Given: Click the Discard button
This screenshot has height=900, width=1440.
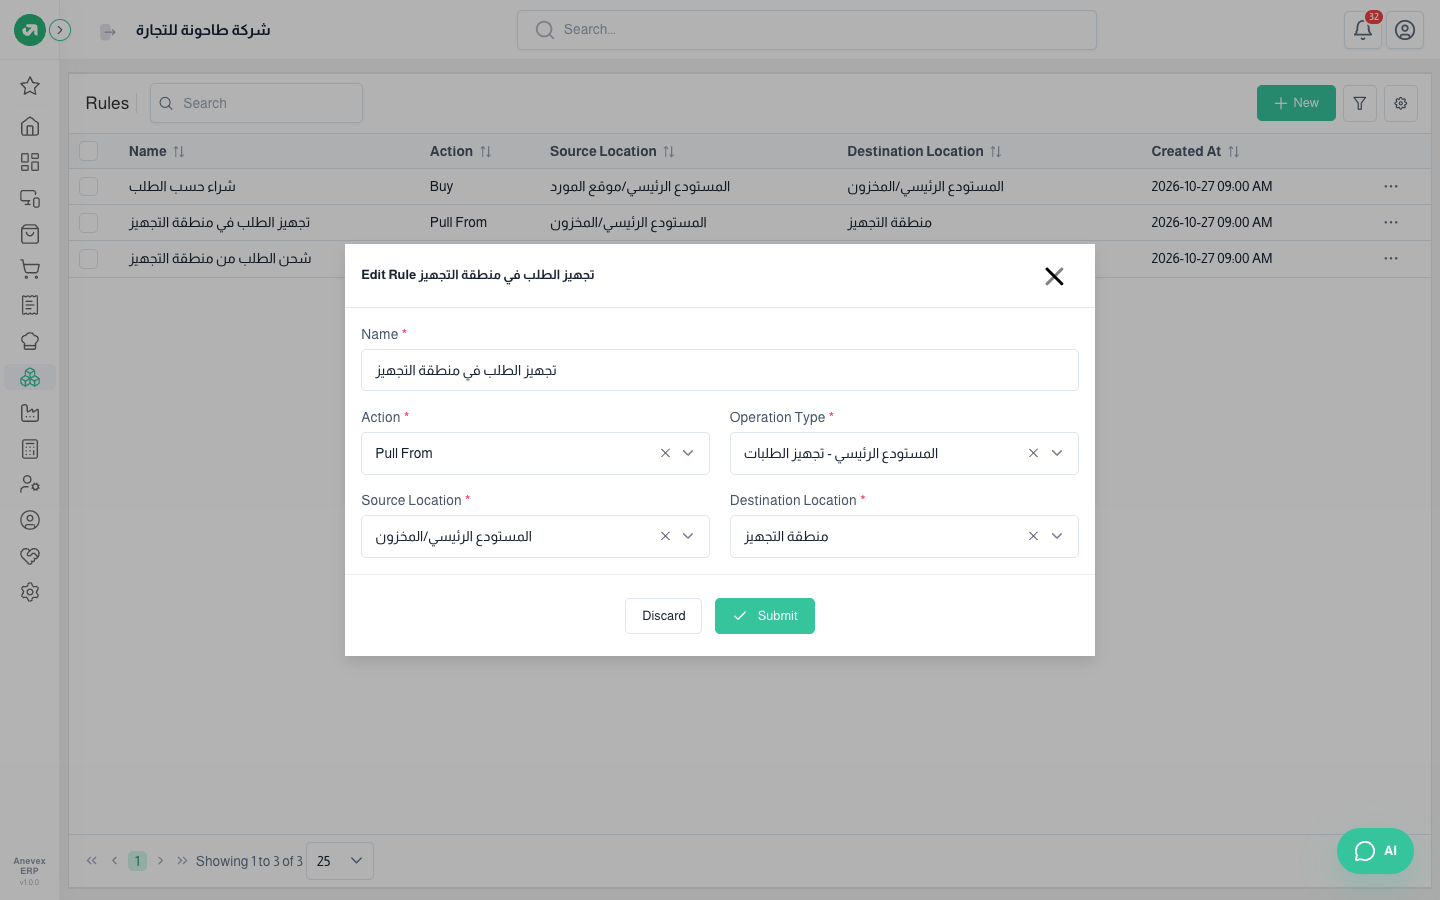Looking at the screenshot, I should [663, 616].
